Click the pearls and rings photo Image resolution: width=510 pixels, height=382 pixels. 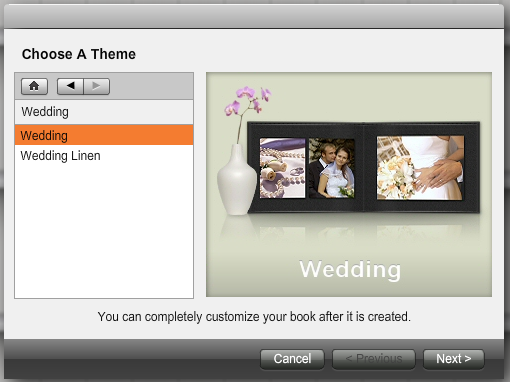(x=282, y=168)
